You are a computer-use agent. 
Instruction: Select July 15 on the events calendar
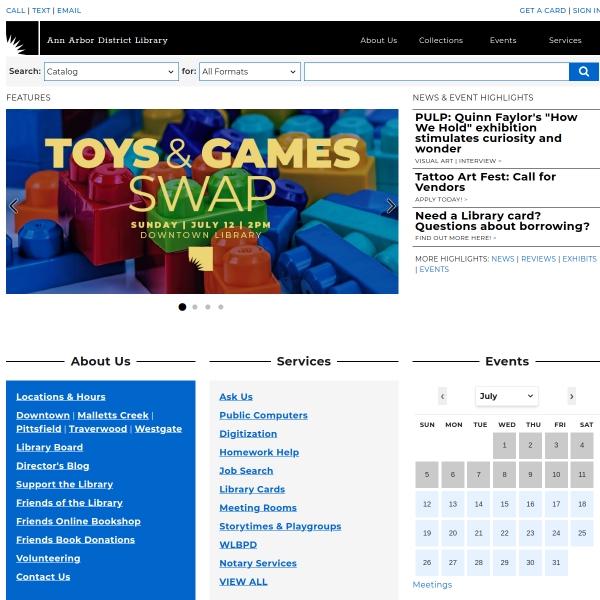point(504,504)
